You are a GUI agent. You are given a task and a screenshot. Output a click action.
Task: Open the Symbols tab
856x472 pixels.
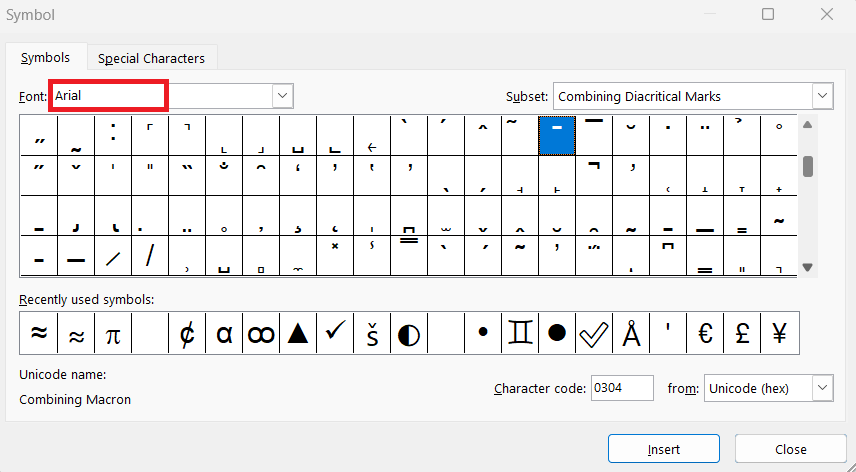[46, 57]
